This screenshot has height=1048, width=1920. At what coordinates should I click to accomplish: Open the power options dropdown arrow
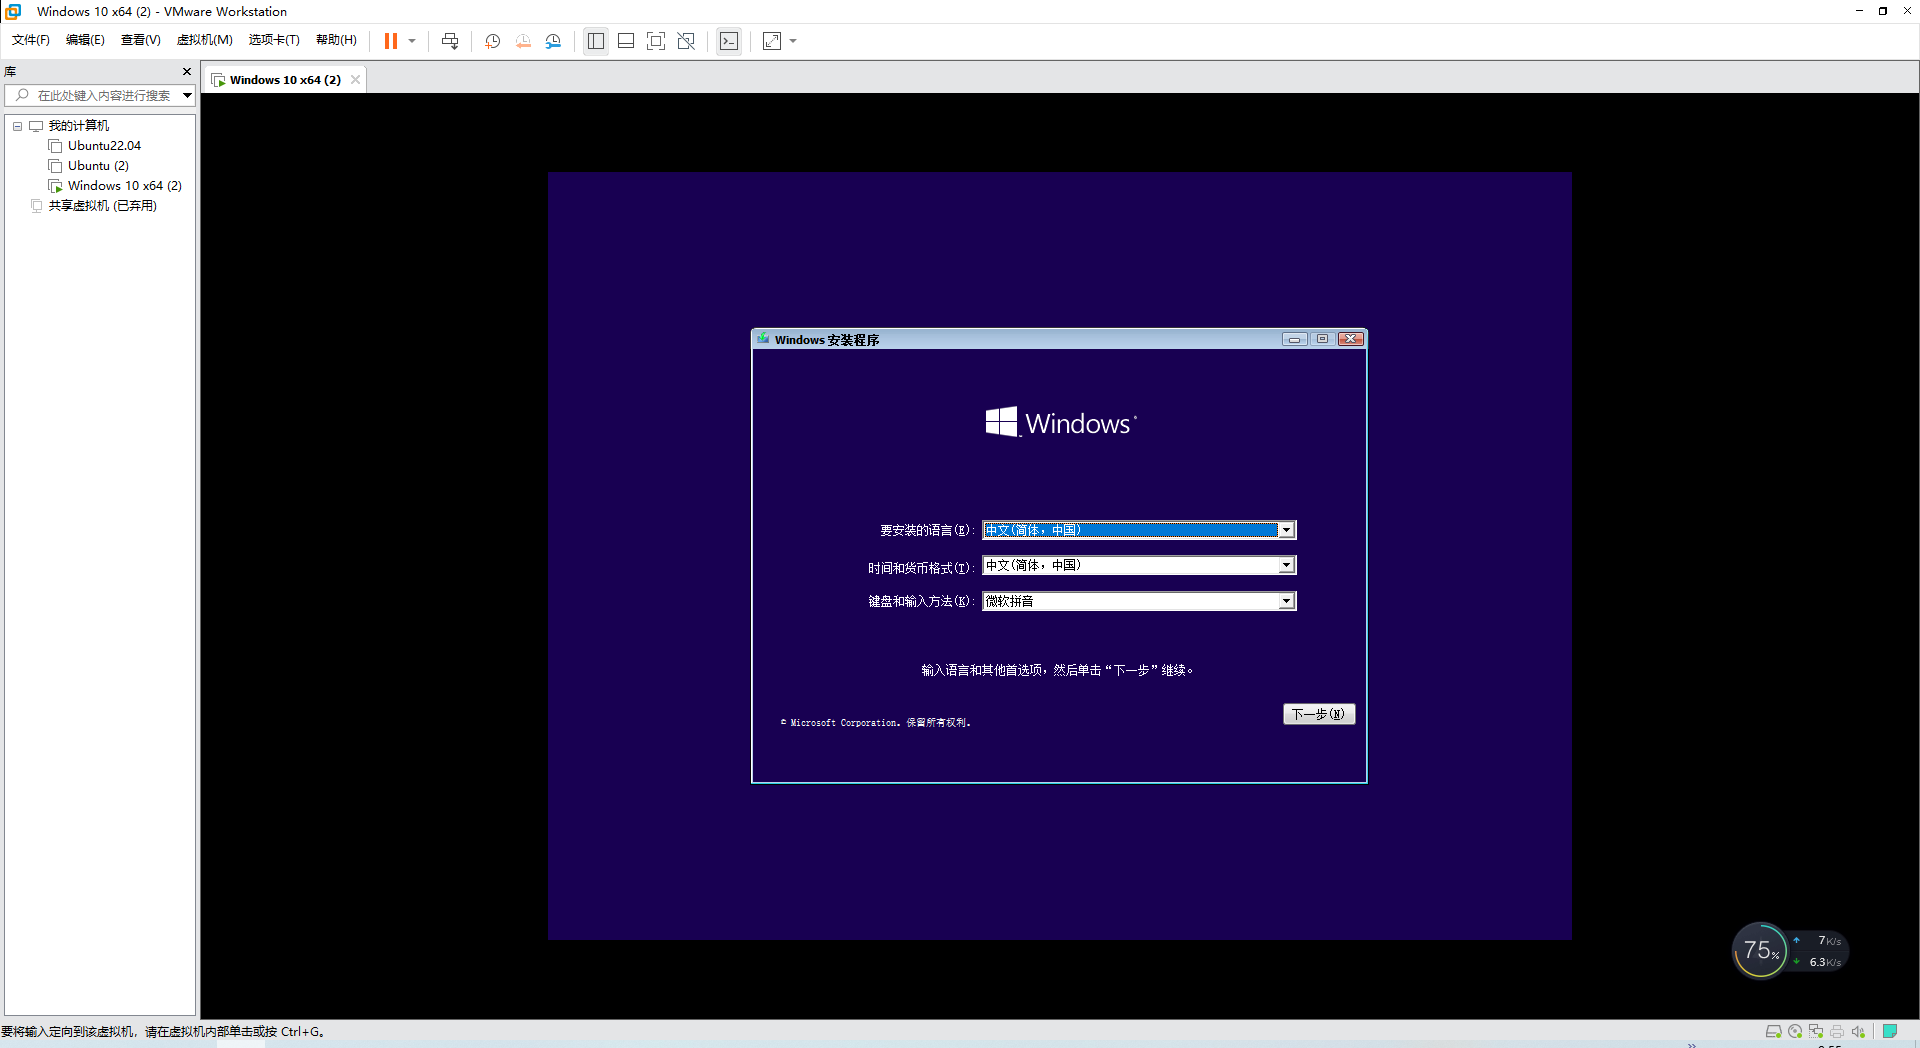tap(412, 41)
